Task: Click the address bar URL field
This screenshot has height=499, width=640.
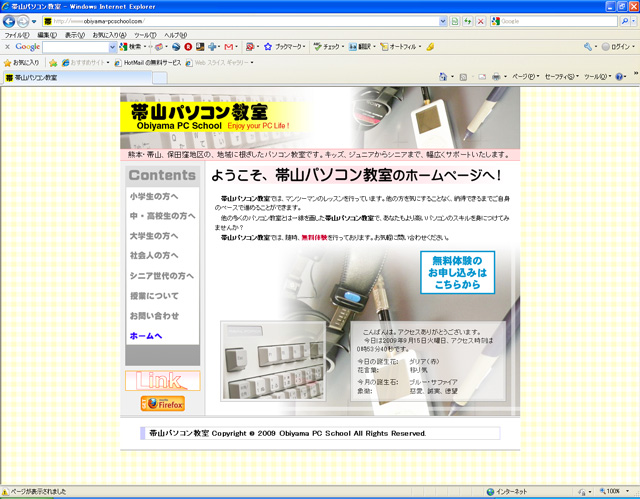Action: click(x=241, y=21)
